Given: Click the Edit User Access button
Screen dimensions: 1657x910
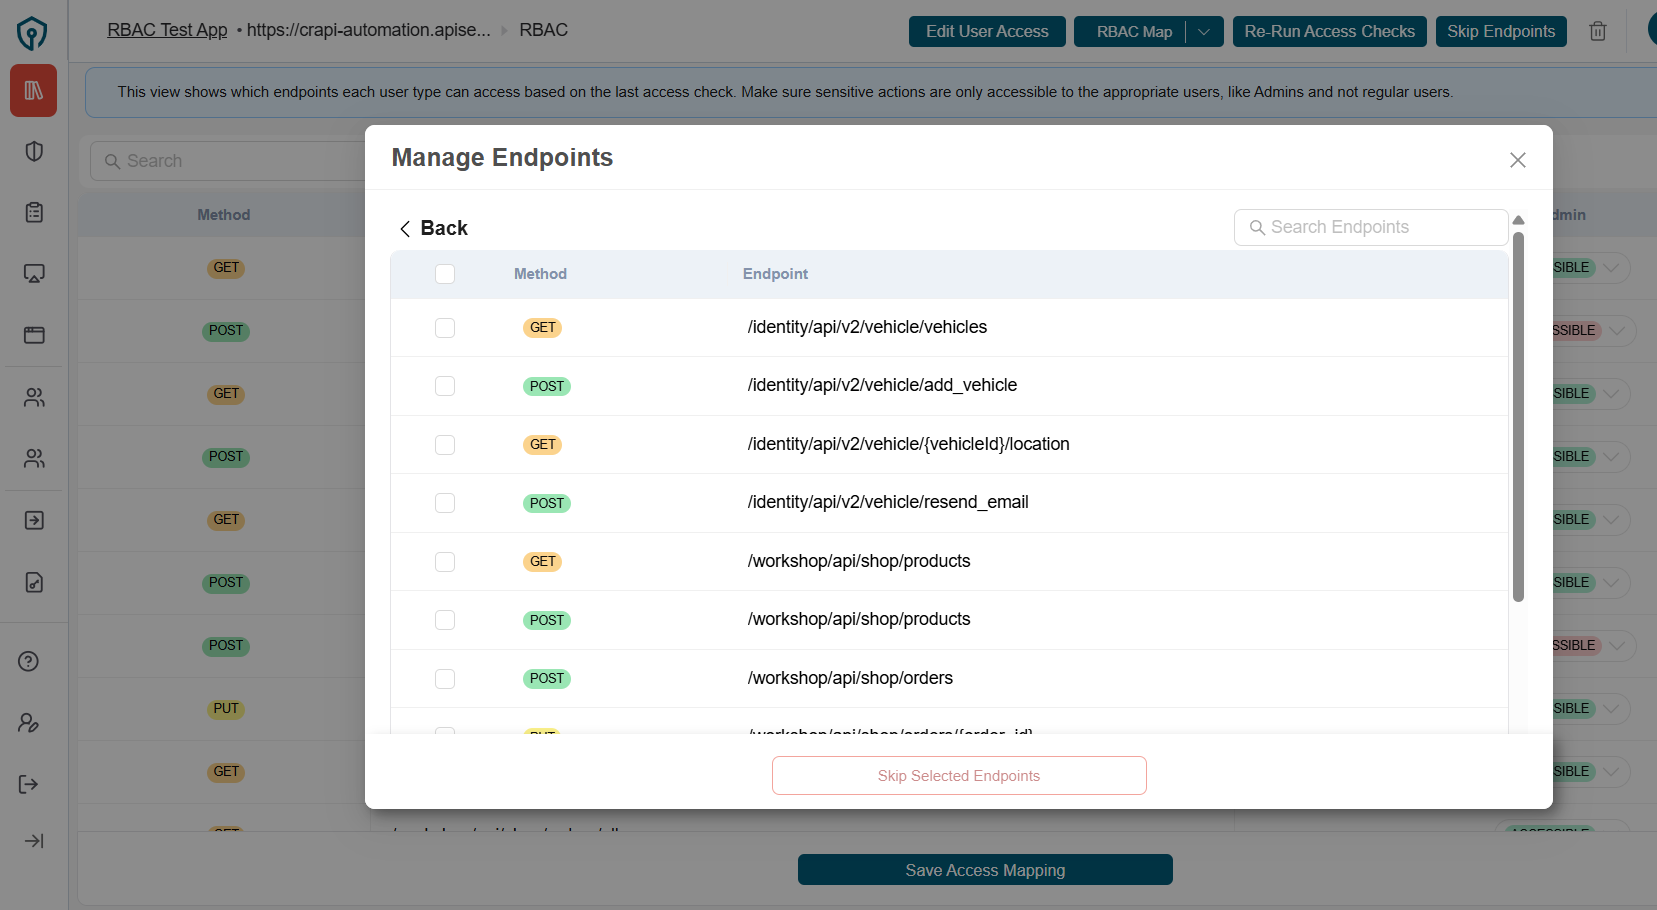Looking at the screenshot, I should click(986, 32).
